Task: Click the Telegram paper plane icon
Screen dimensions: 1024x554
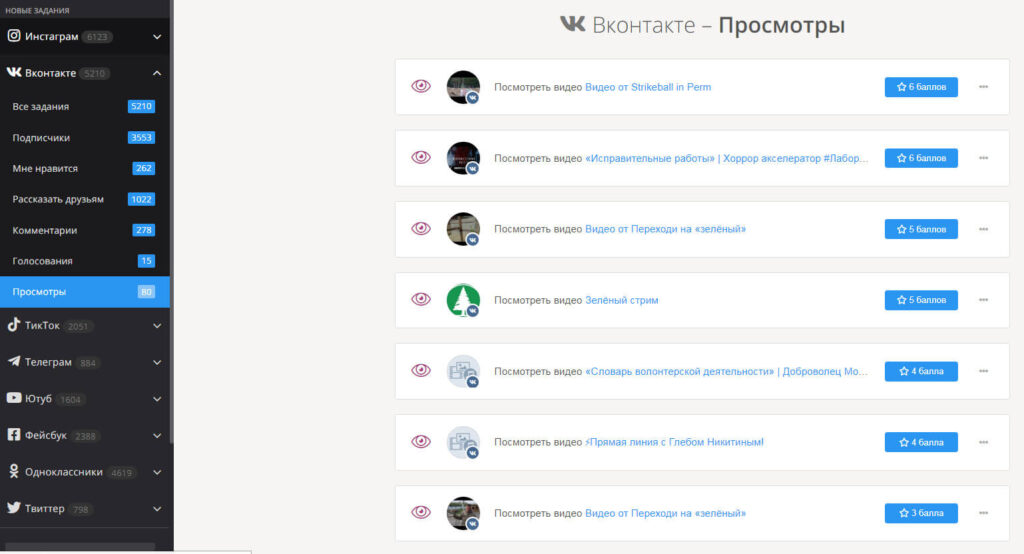Action: [x=14, y=362]
